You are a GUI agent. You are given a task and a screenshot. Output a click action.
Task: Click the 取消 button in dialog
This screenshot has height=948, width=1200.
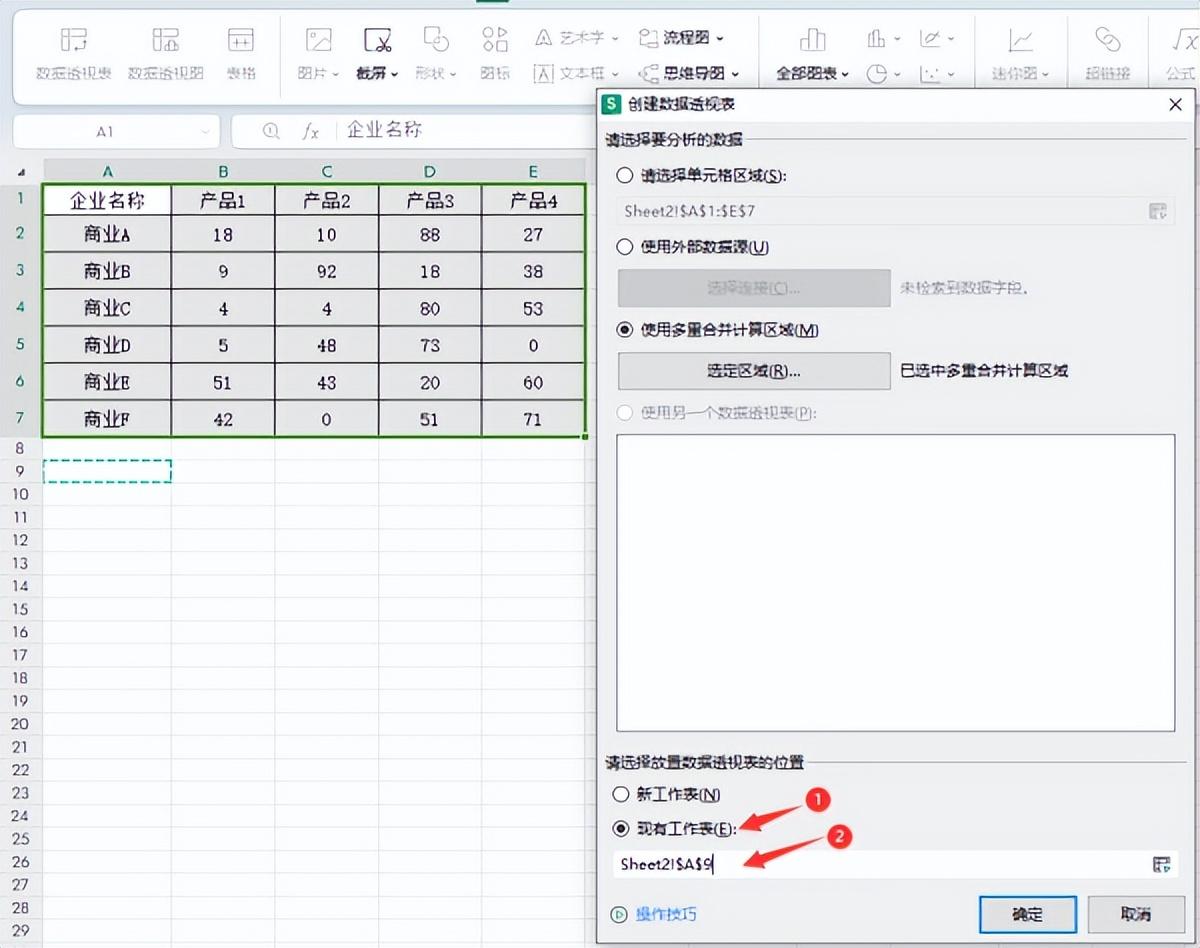pyautogui.click(x=1135, y=914)
